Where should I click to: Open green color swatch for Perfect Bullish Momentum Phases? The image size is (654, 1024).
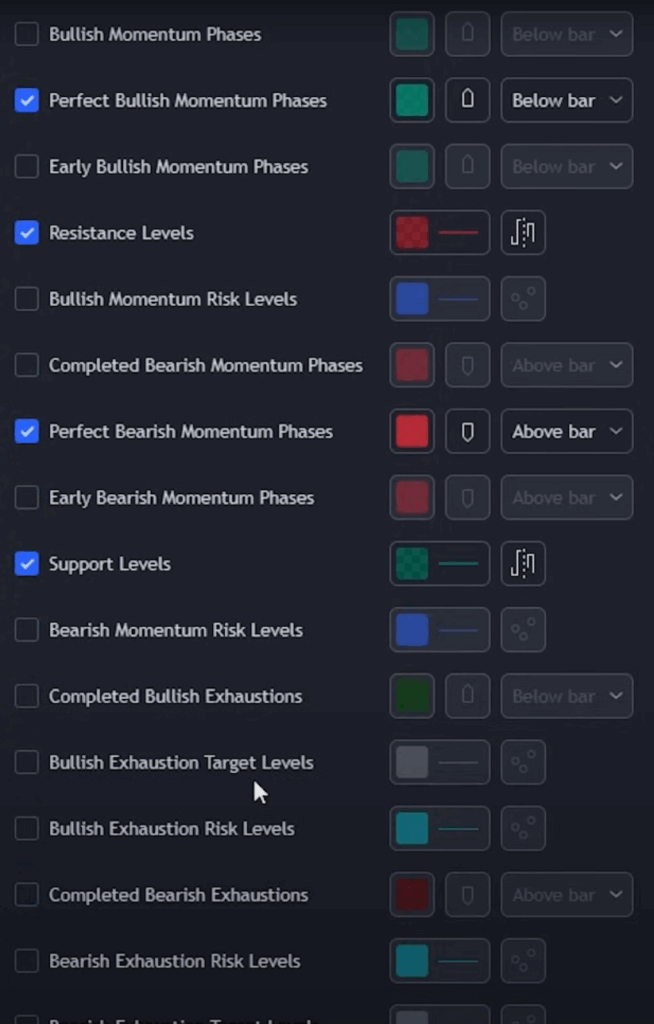(412, 100)
